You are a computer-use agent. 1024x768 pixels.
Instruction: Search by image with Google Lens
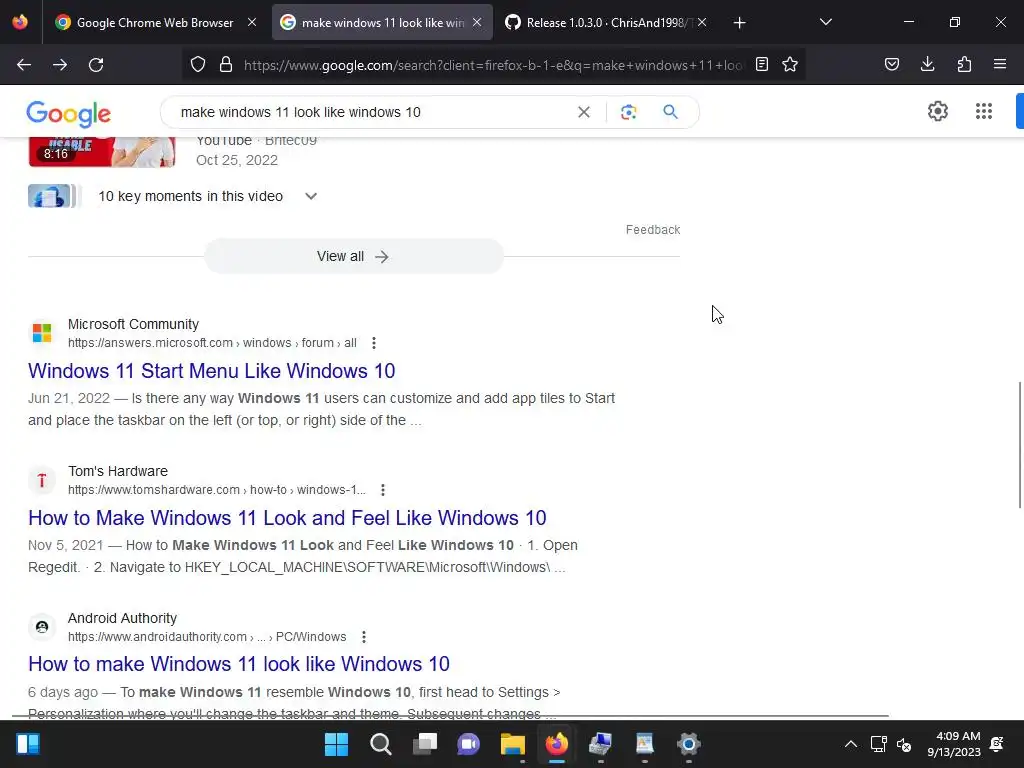pyautogui.click(x=628, y=112)
